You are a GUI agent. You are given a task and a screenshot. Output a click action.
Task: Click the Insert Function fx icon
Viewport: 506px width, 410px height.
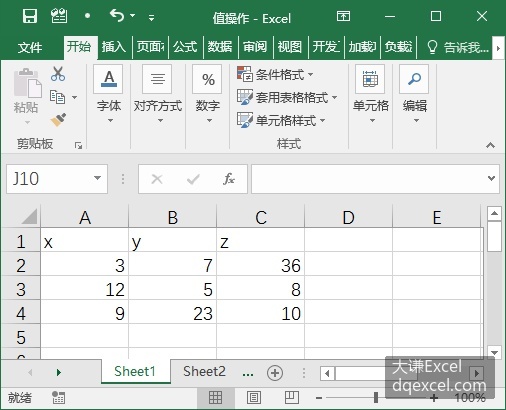pos(229,179)
